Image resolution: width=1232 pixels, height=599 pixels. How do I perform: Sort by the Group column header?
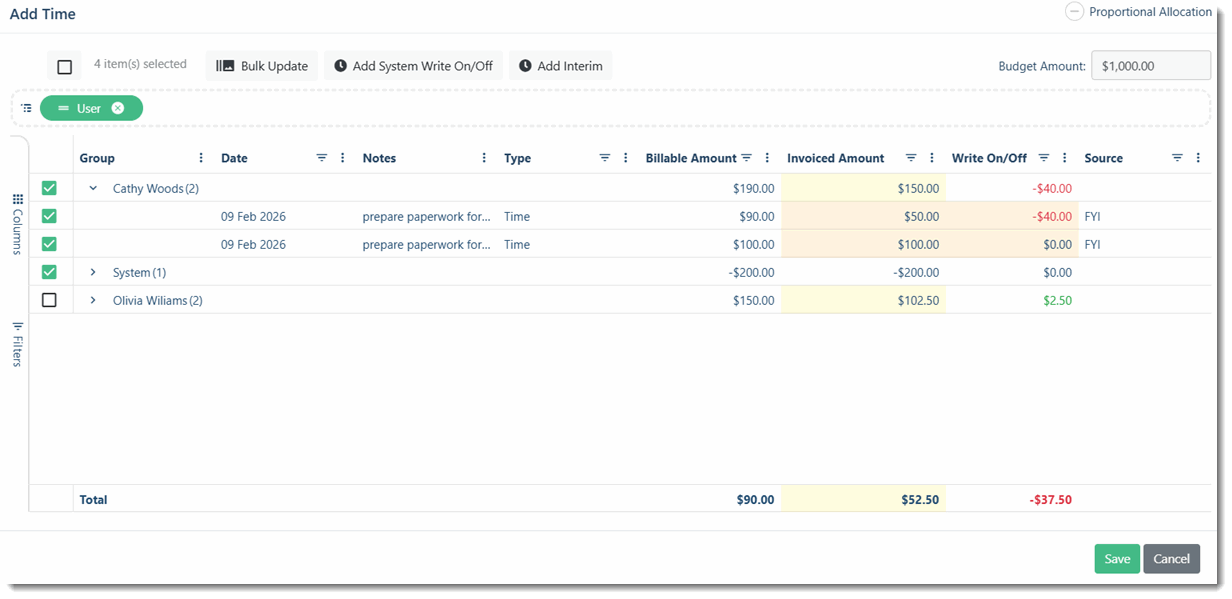click(x=97, y=158)
